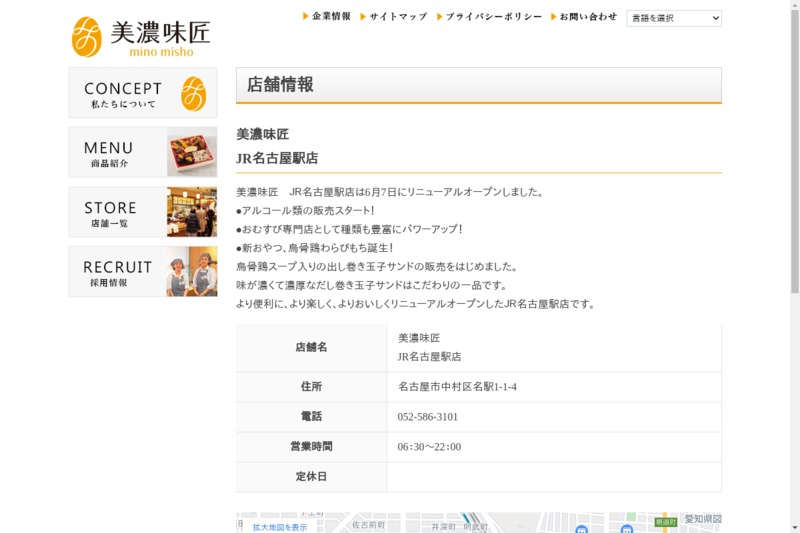Viewport: 800px width, 533px height.
Task: Click the shop photo in STORE banner
Action: pyautogui.click(x=191, y=212)
